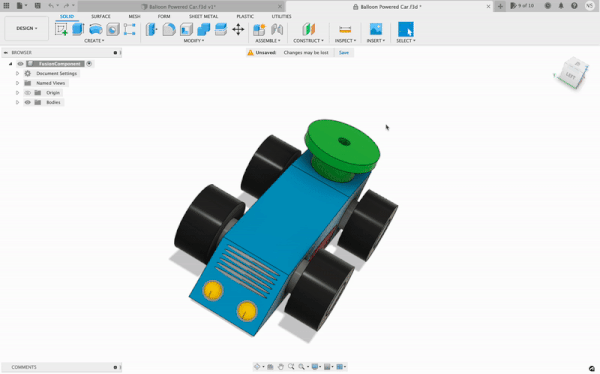Switch to the PLASTIC tab
600x374 pixels.
pos(245,16)
